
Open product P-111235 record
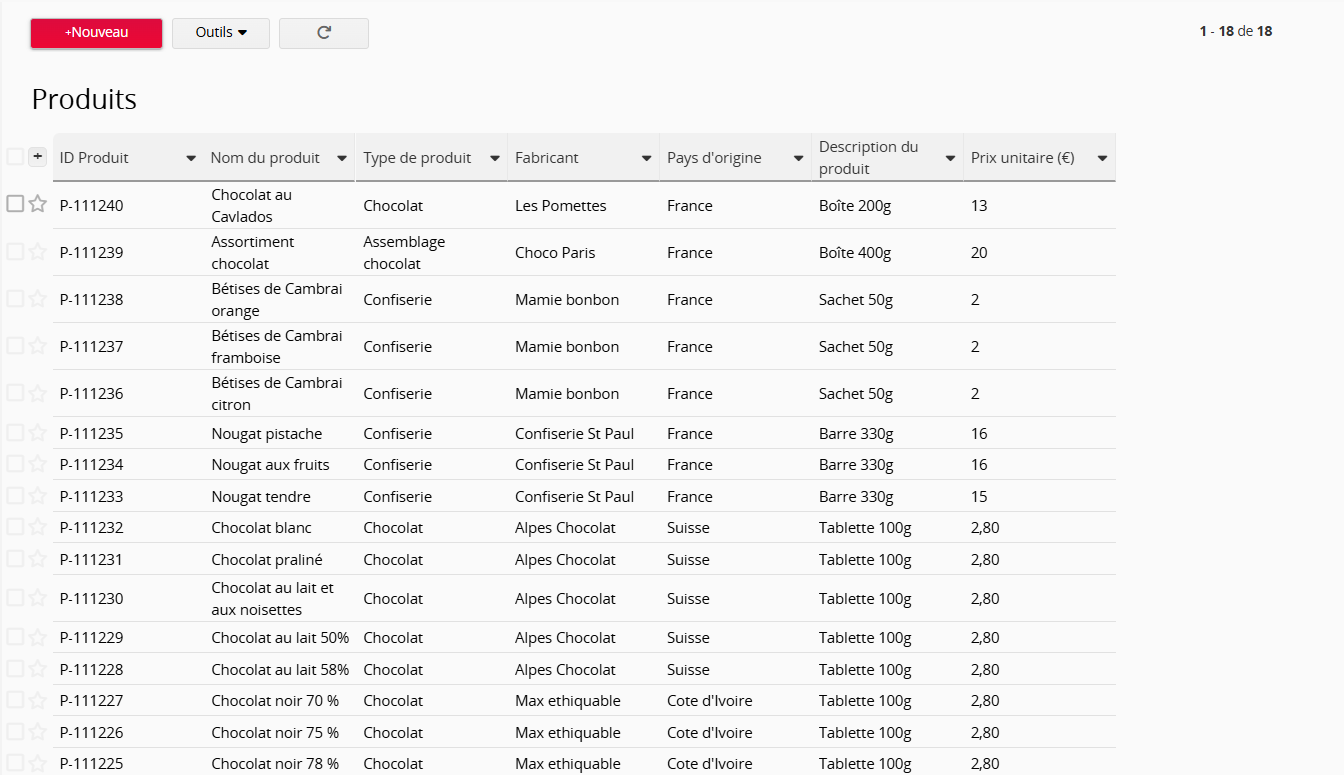click(92, 434)
